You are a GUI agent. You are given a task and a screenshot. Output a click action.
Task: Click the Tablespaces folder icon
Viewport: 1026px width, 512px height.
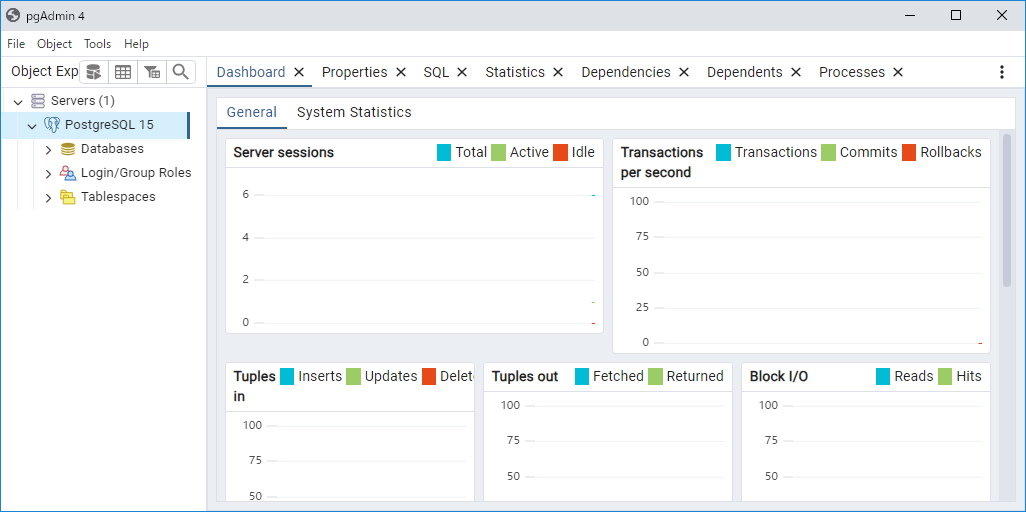pyautogui.click(x=68, y=197)
